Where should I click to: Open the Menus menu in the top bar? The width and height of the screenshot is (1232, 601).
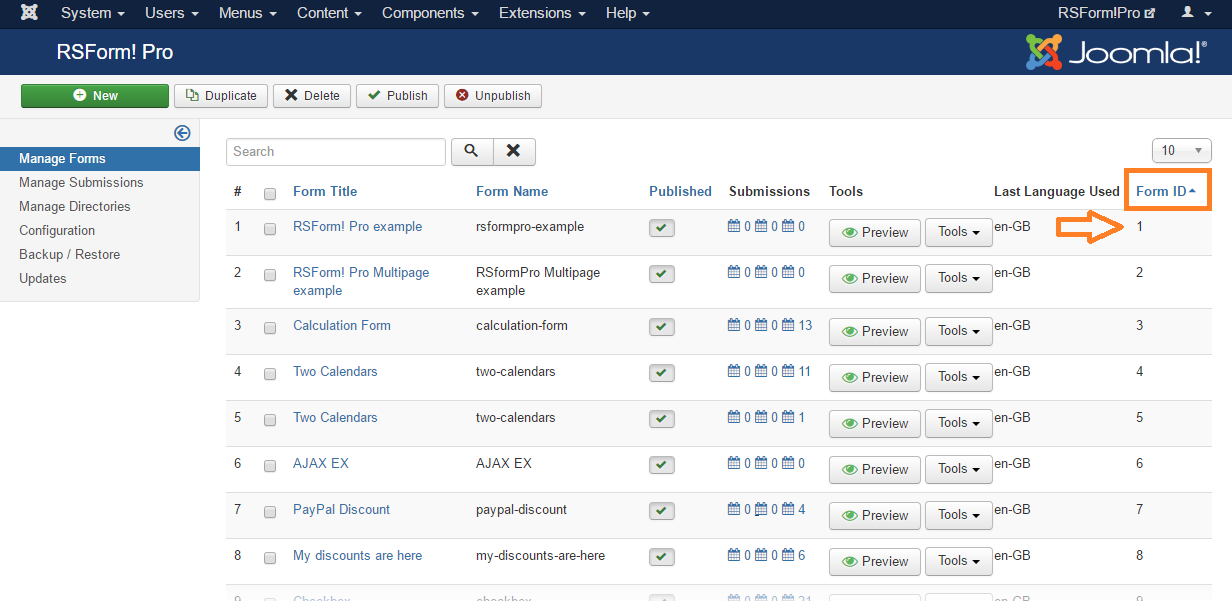tap(248, 13)
